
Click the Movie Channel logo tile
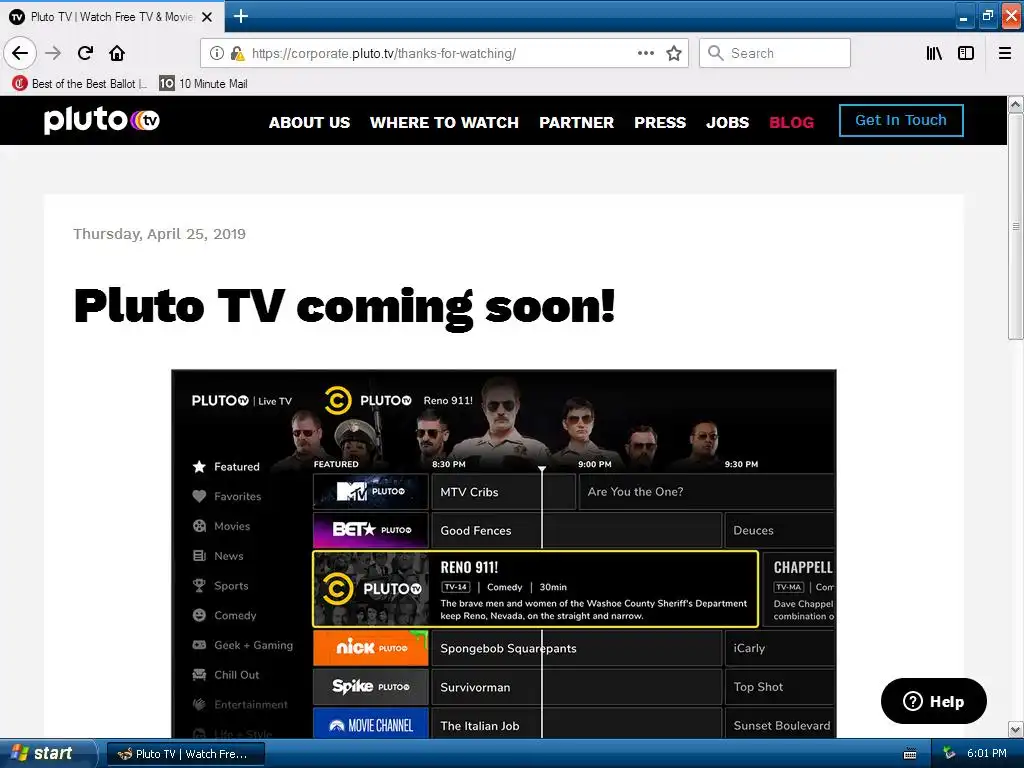(x=370, y=725)
